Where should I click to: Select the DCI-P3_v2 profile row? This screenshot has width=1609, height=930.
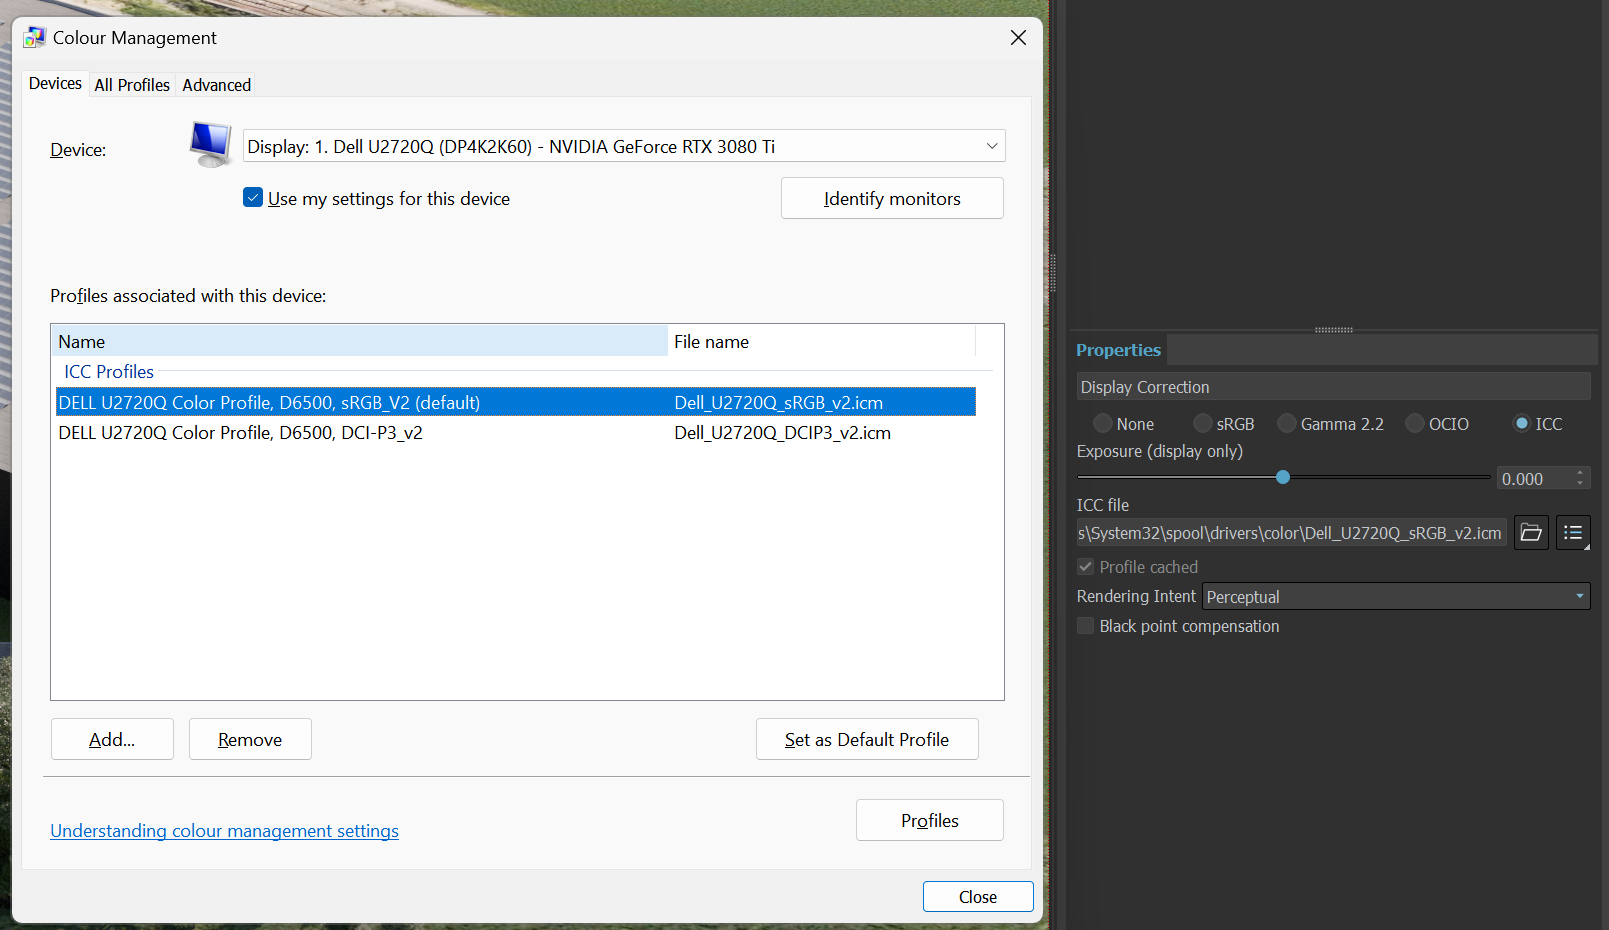point(516,432)
